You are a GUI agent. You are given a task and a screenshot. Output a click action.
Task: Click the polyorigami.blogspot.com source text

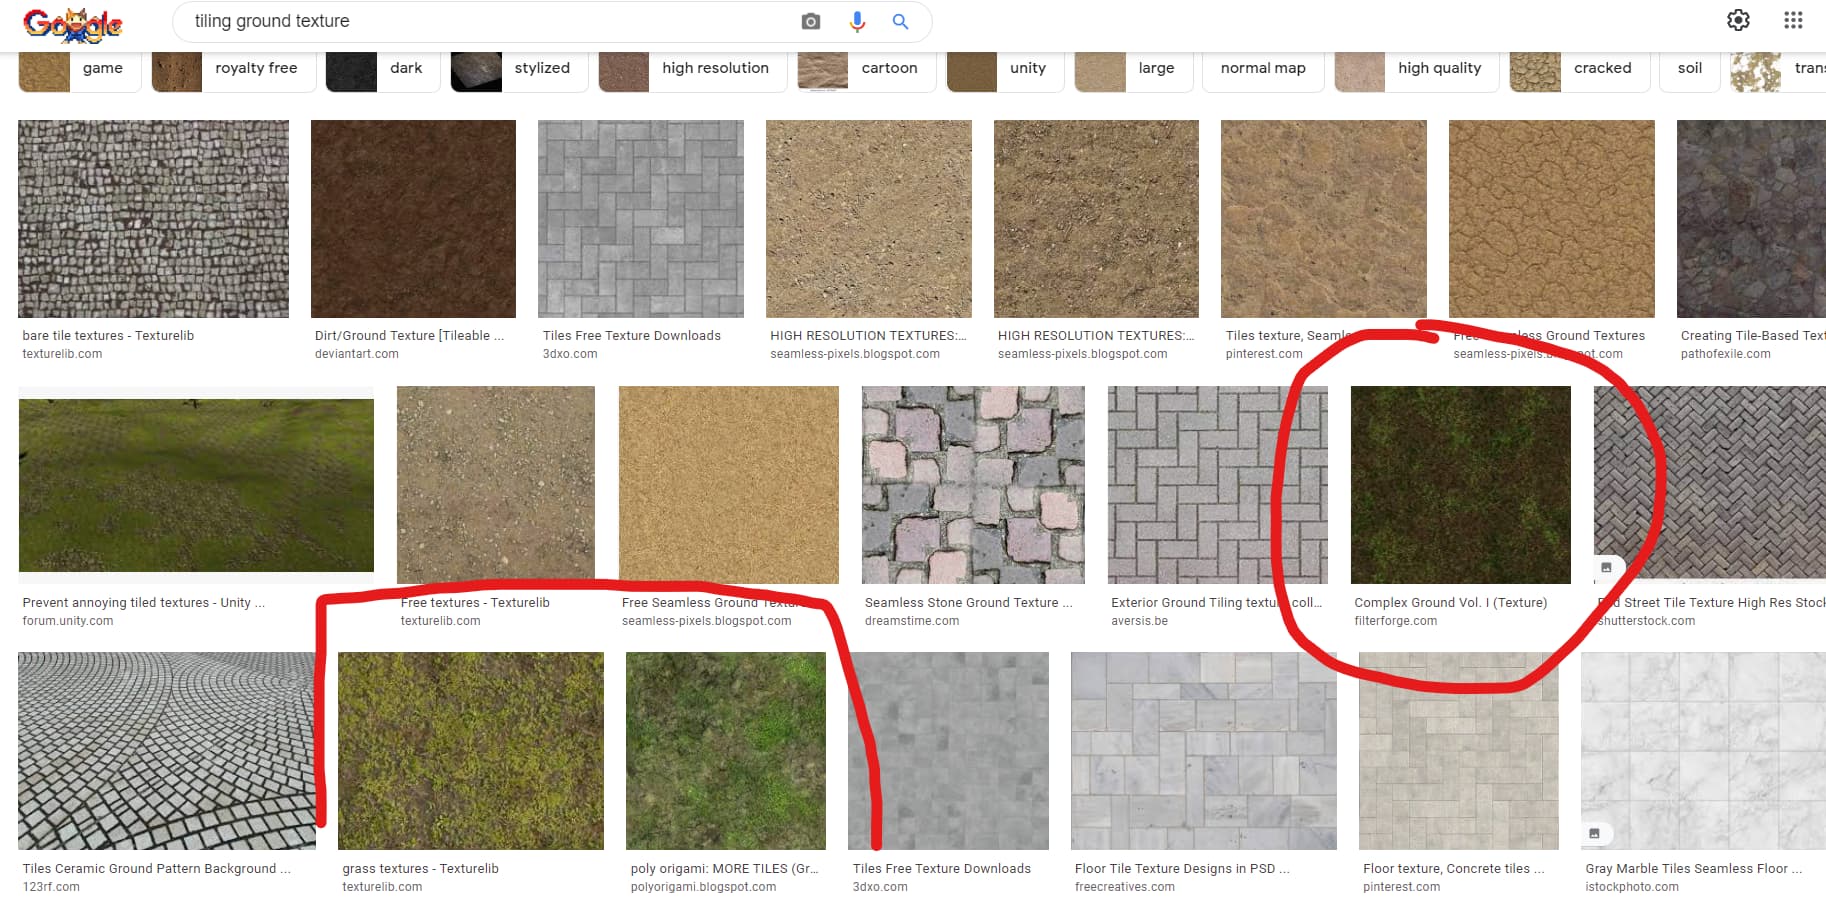pyautogui.click(x=703, y=887)
